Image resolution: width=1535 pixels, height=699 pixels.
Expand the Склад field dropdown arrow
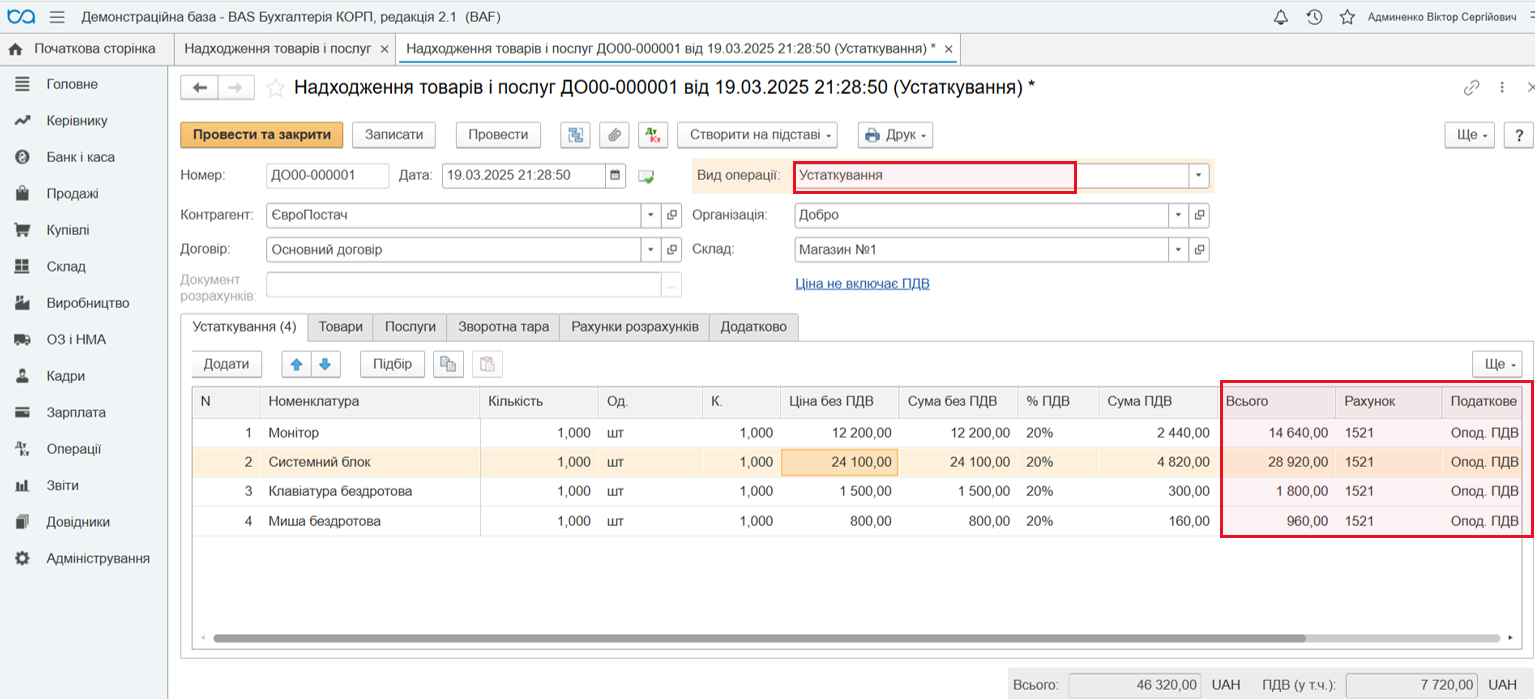point(1179,250)
